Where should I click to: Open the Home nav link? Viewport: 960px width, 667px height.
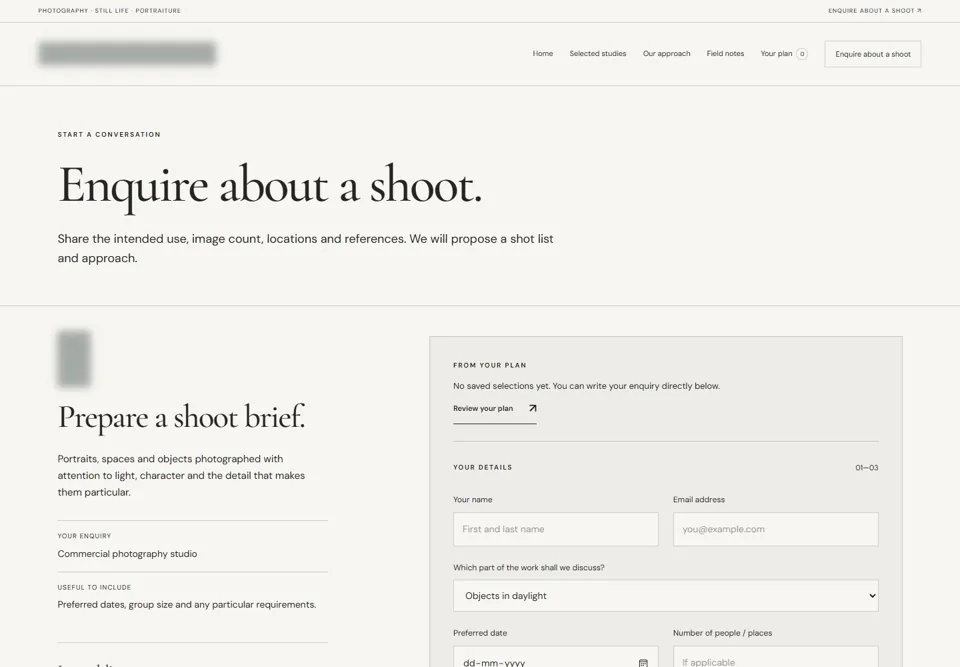(x=542, y=54)
